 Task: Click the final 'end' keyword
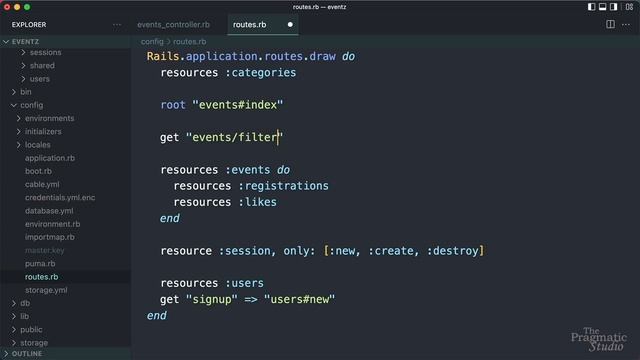(157, 316)
